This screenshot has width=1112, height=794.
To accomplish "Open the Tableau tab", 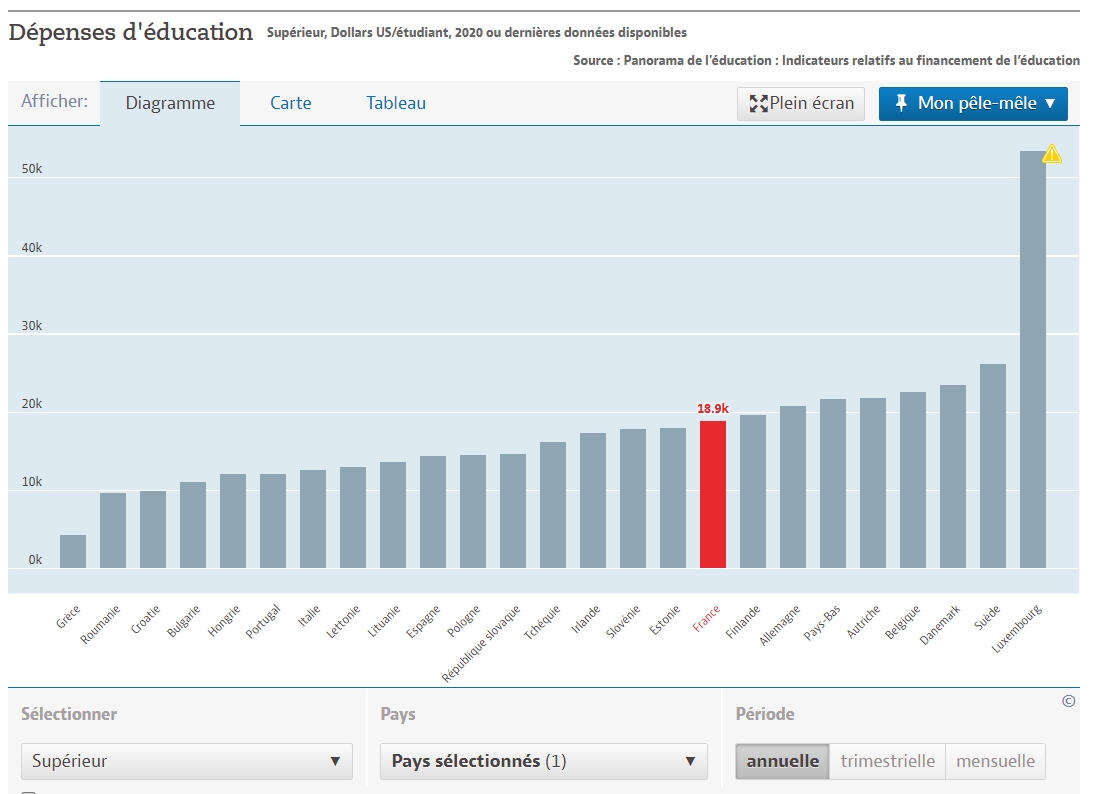I will coord(396,103).
